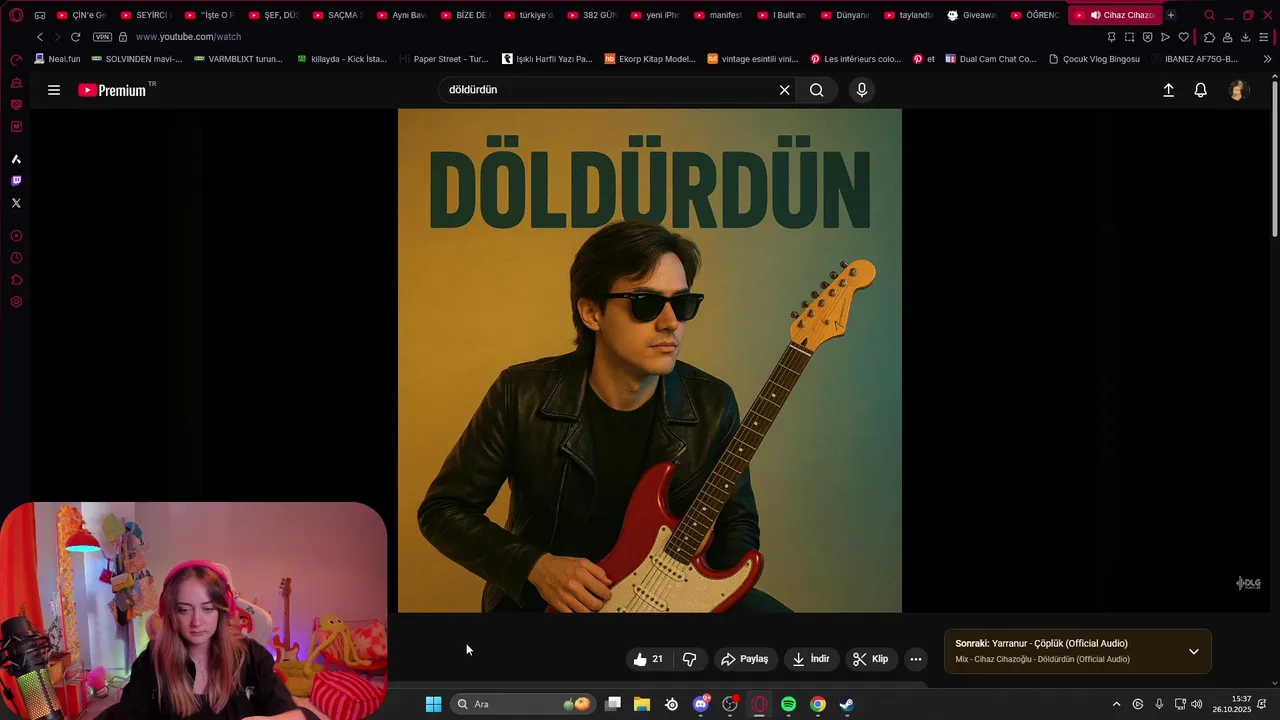Open Aria AI in Opera sidebar
This screenshot has height=720, width=1280.
(16, 159)
